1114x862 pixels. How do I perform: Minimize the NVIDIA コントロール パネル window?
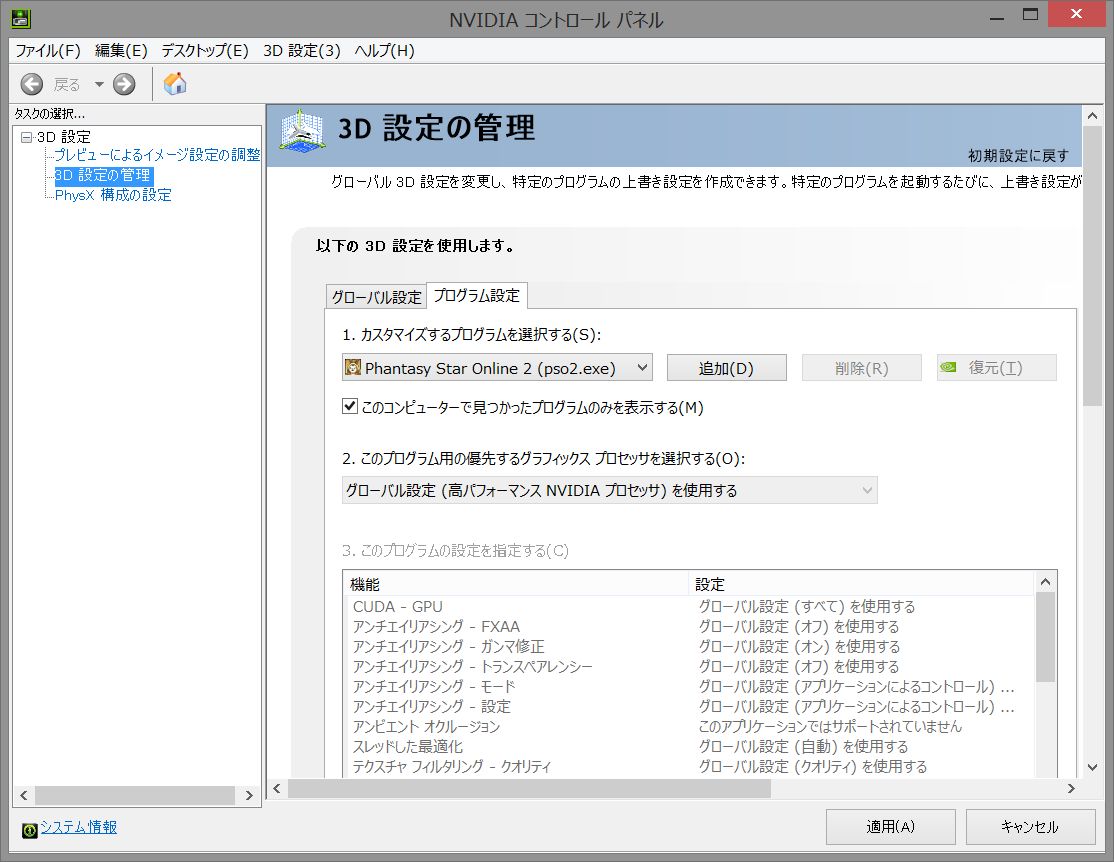(x=997, y=16)
